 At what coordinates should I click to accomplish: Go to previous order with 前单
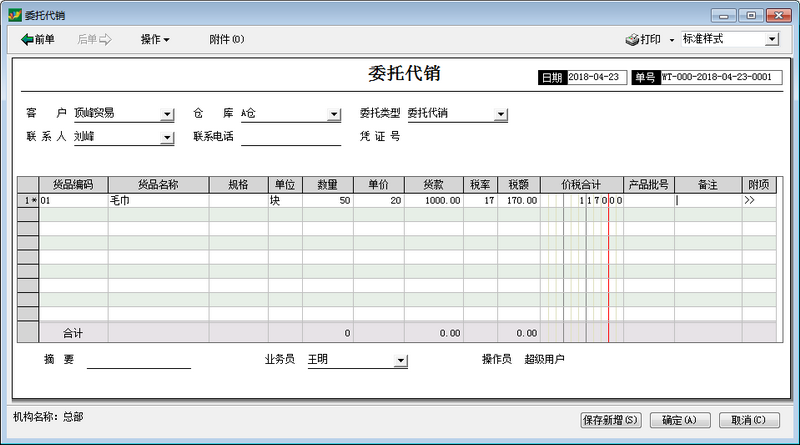coord(38,39)
